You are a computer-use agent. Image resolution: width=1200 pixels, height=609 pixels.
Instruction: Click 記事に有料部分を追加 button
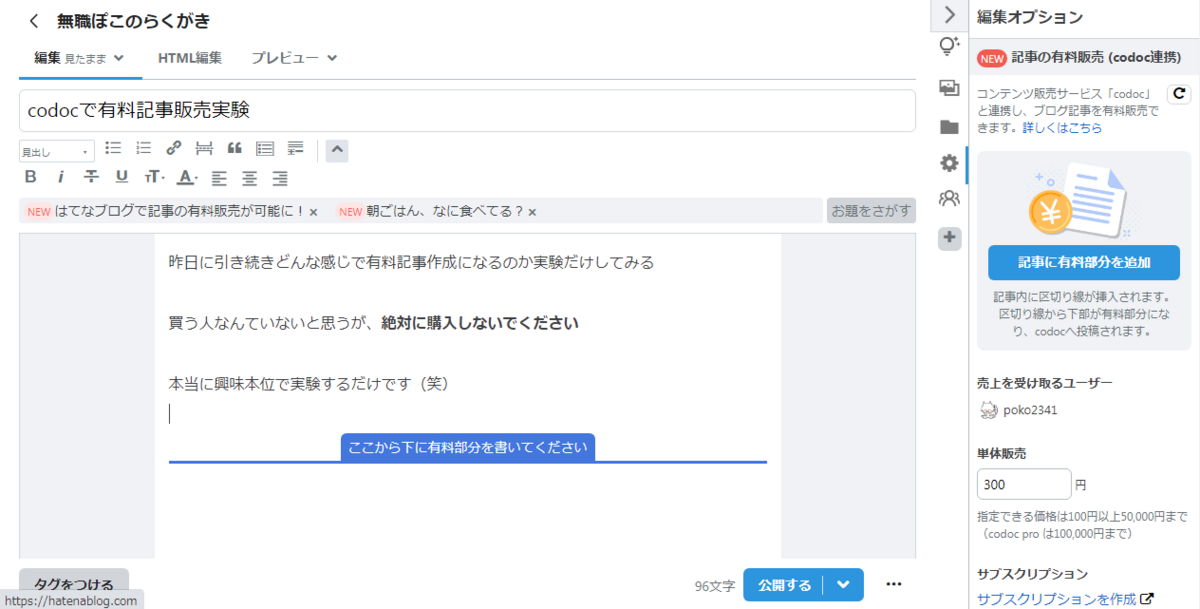point(1084,263)
